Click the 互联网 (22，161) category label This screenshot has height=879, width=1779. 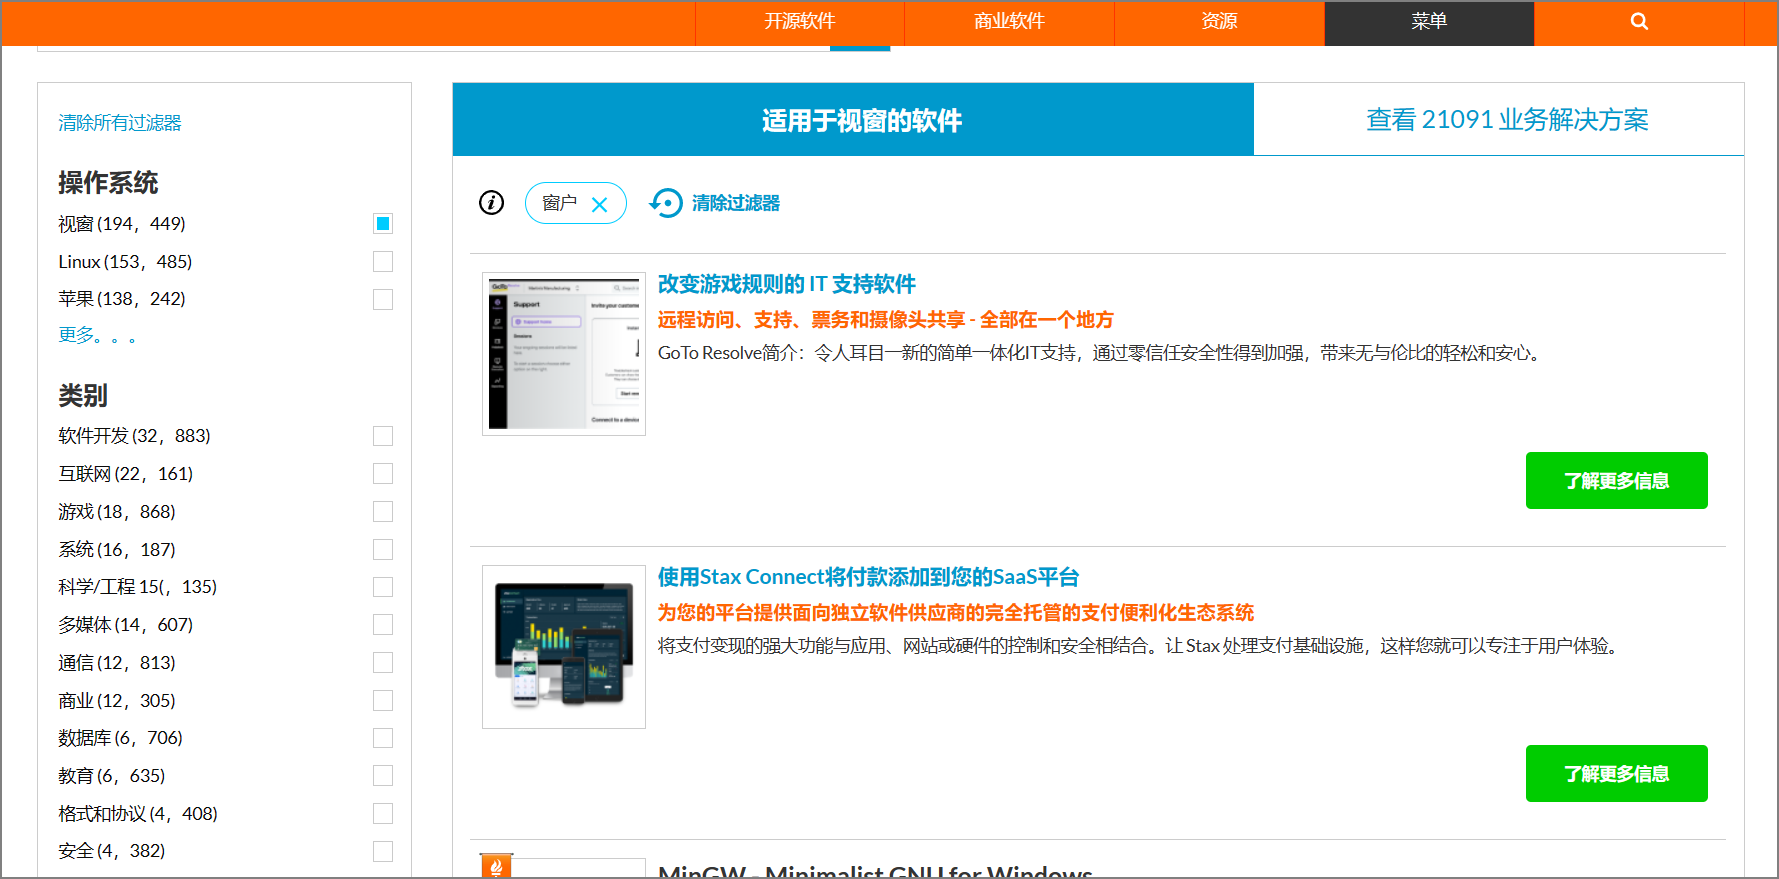[126, 474]
